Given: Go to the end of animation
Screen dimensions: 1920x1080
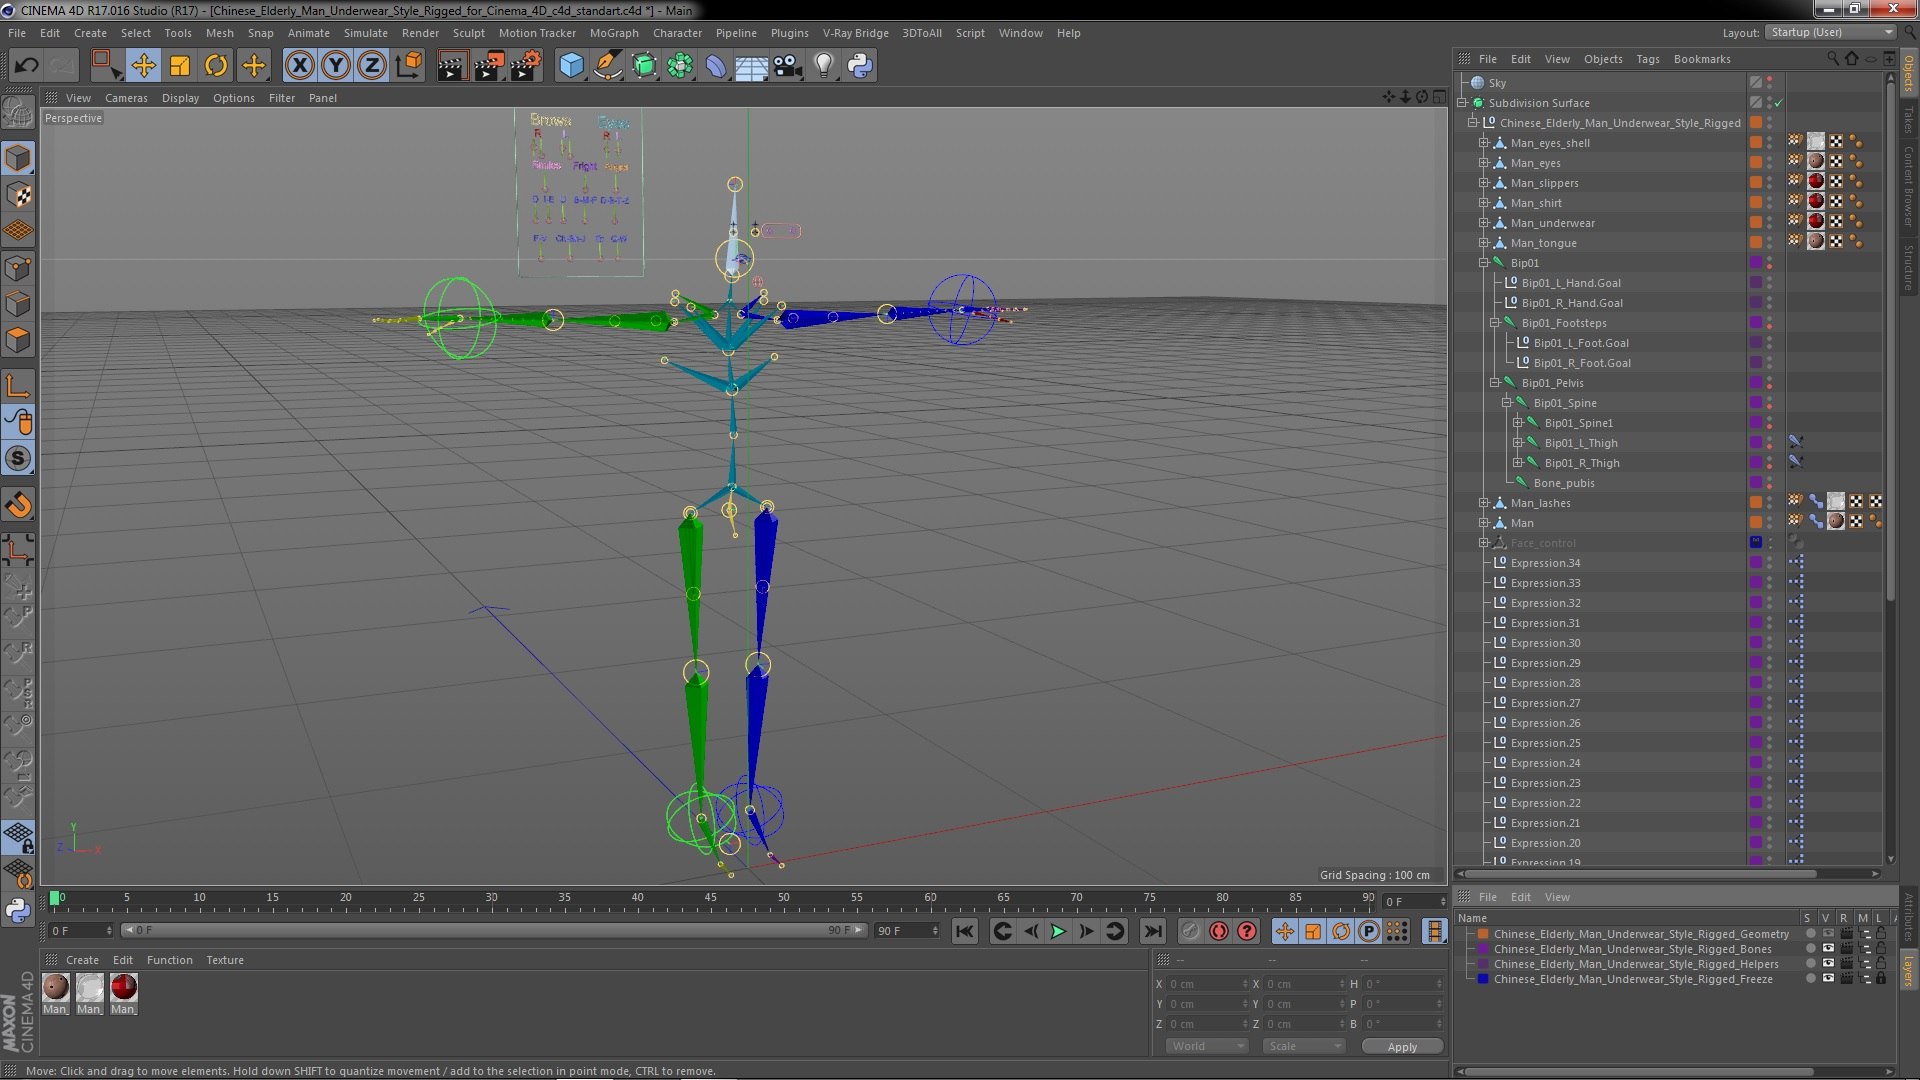Looking at the screenshot, I should (1152, 931).
